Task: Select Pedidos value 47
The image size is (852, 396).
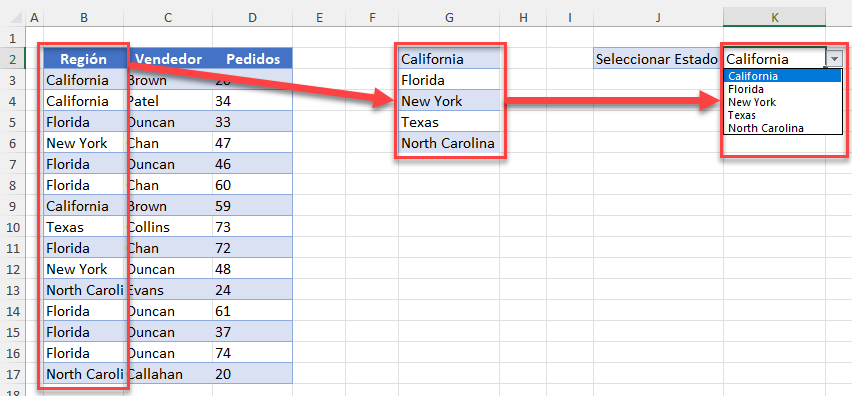Action: (252, 143)
